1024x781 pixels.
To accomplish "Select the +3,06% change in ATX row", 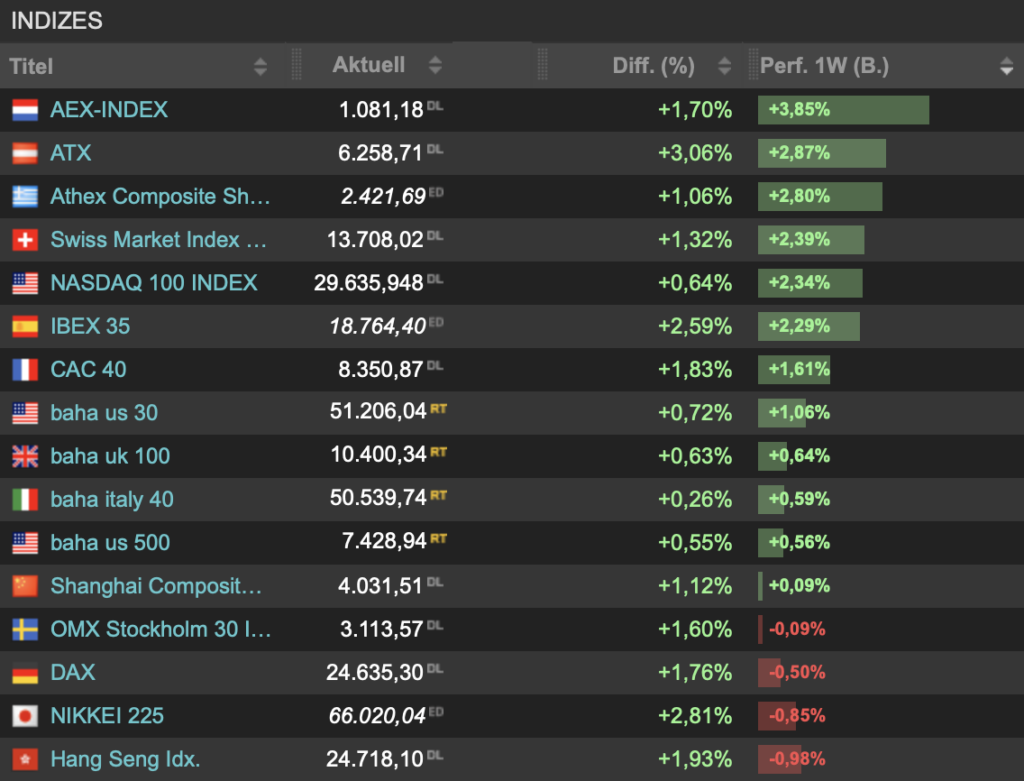I will [x=695, y=153].
